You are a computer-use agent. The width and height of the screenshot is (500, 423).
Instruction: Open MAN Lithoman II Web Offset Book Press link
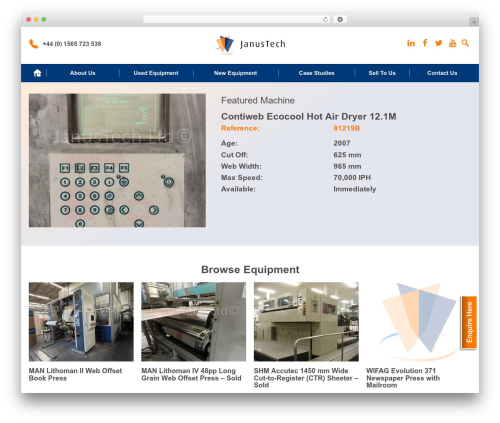75,374
